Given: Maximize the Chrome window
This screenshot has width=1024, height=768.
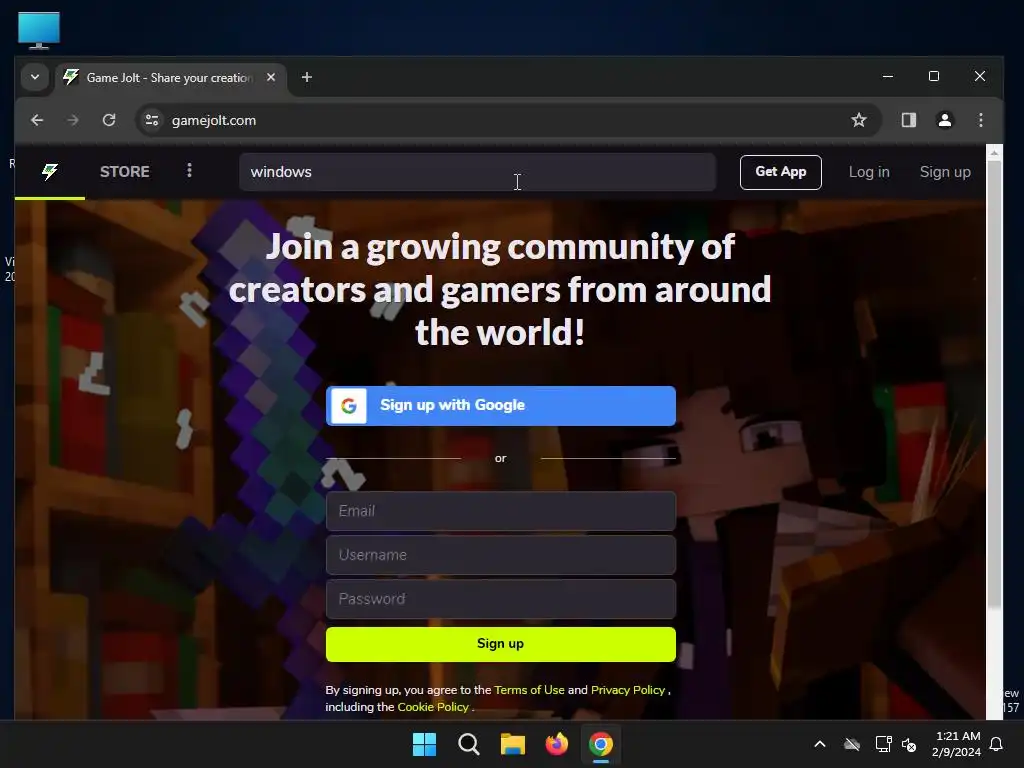Looking at the screenshot, I should point(934,76).
